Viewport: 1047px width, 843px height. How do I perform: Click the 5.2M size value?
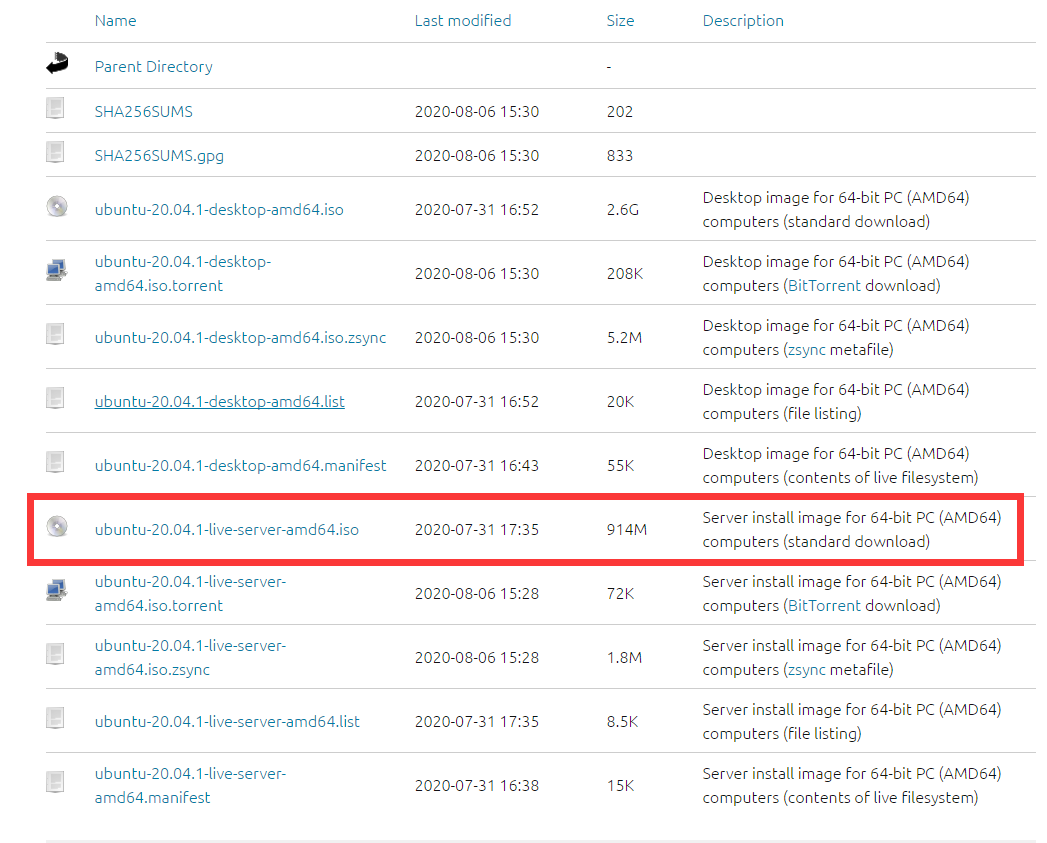coord(624,338)
